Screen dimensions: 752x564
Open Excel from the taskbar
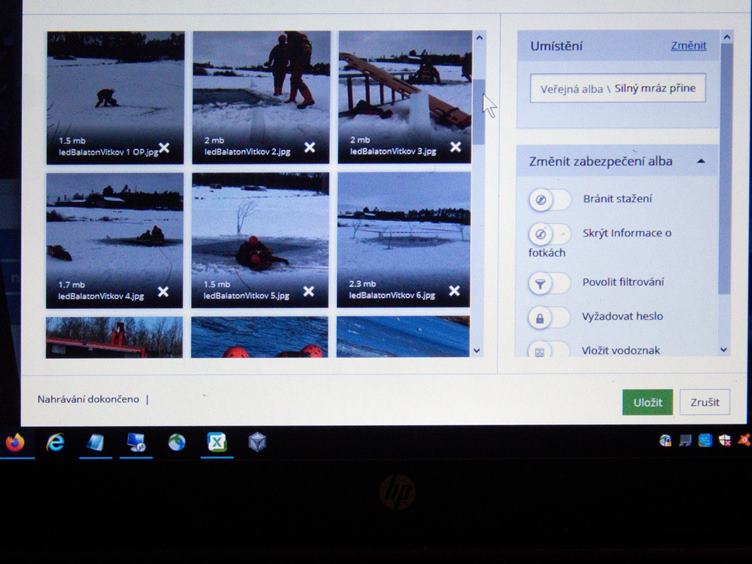(217, 442)
